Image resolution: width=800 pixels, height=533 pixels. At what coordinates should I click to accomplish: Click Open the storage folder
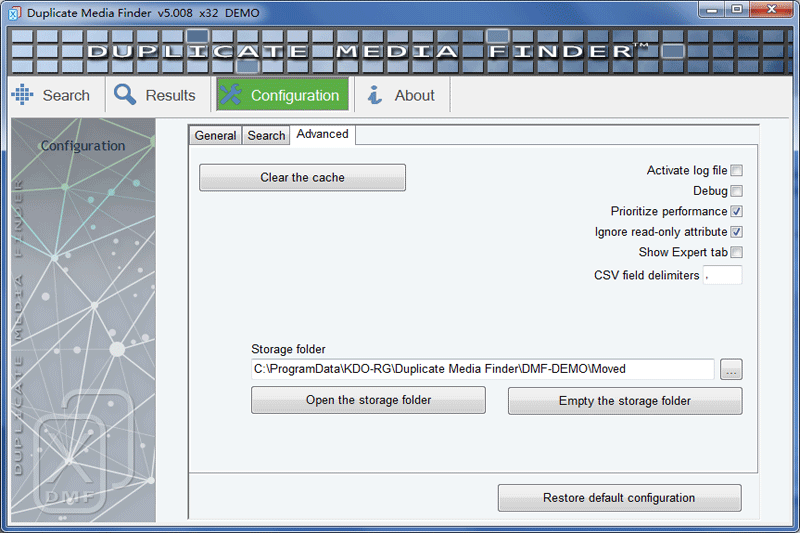(x=368, y=400)
